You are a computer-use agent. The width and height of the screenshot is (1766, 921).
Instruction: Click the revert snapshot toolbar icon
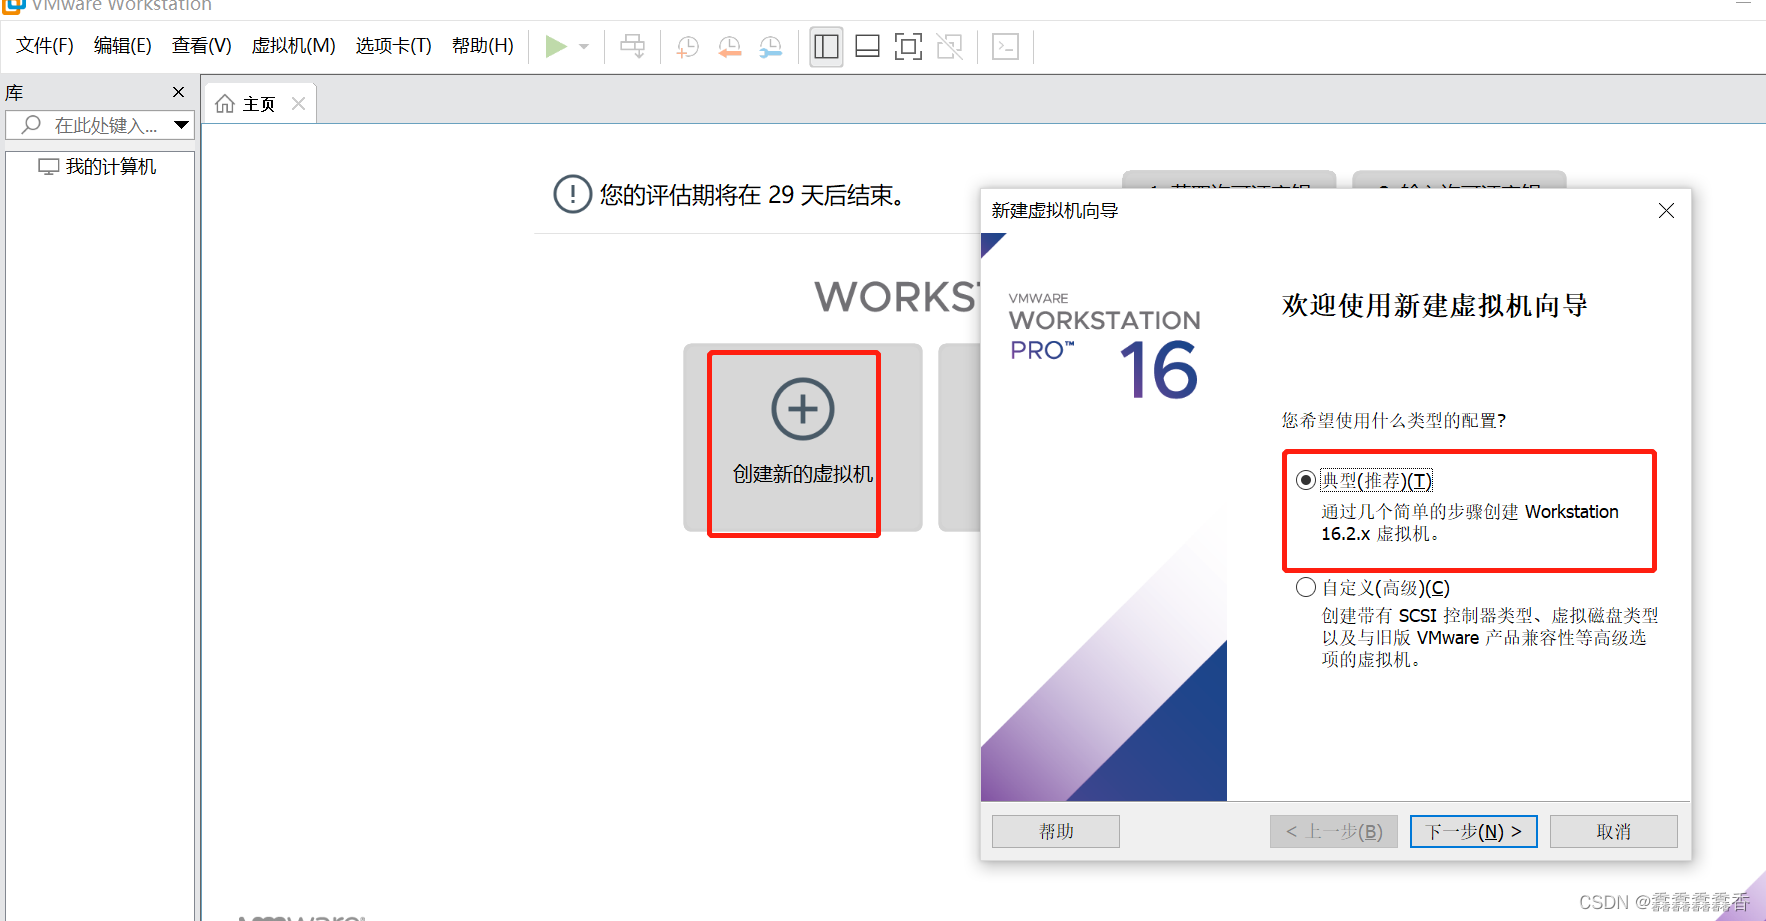(x=730, y=46)
